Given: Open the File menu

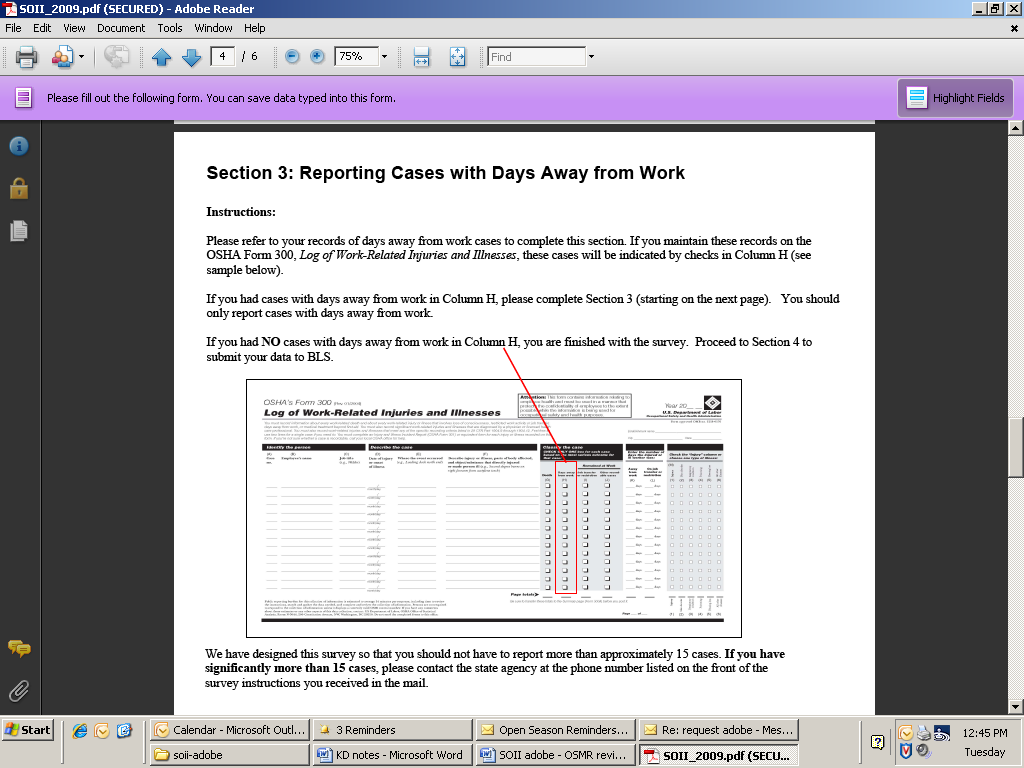Looking at the screenshot, I should click(13, 28).
